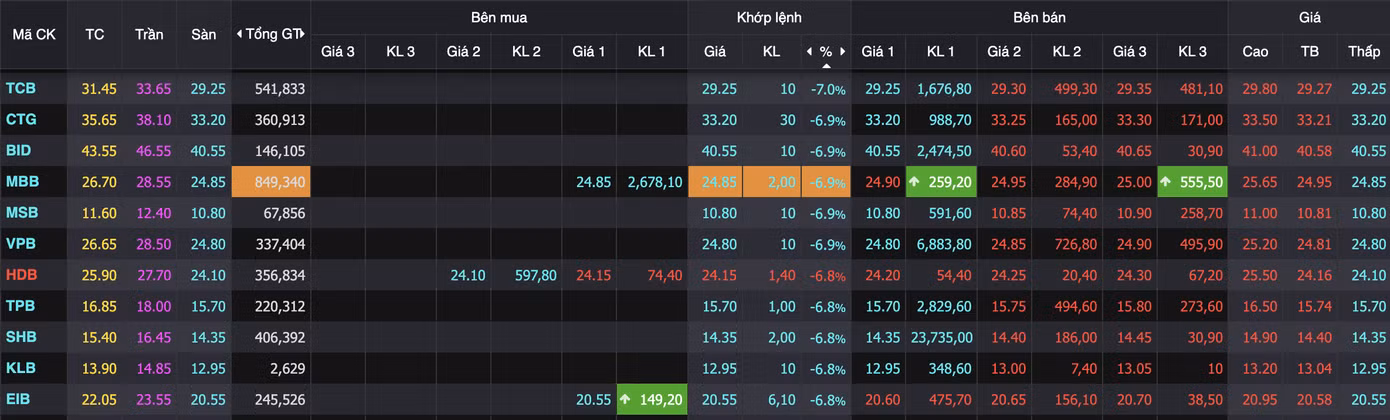Click the right arrow next to % header
This screenshot has width=1390, height=420.
[x=843, y=51]
